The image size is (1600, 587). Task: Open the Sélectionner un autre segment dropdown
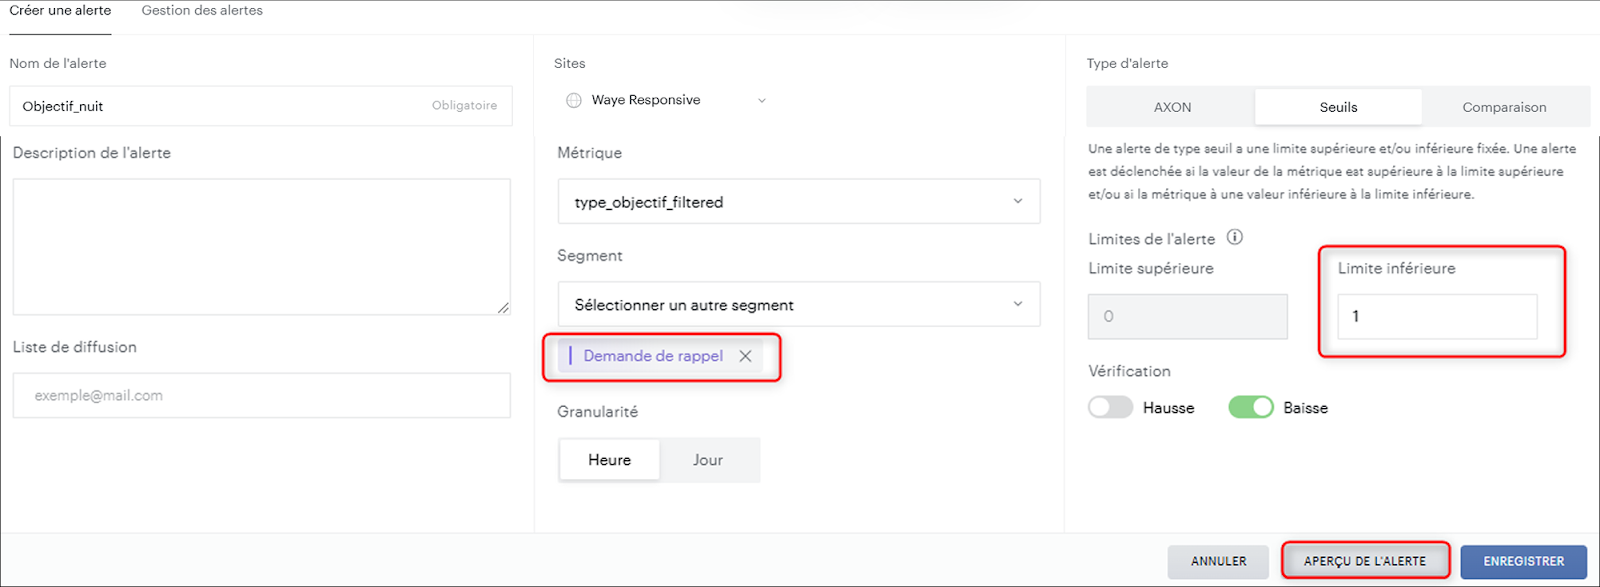[799, 304]
